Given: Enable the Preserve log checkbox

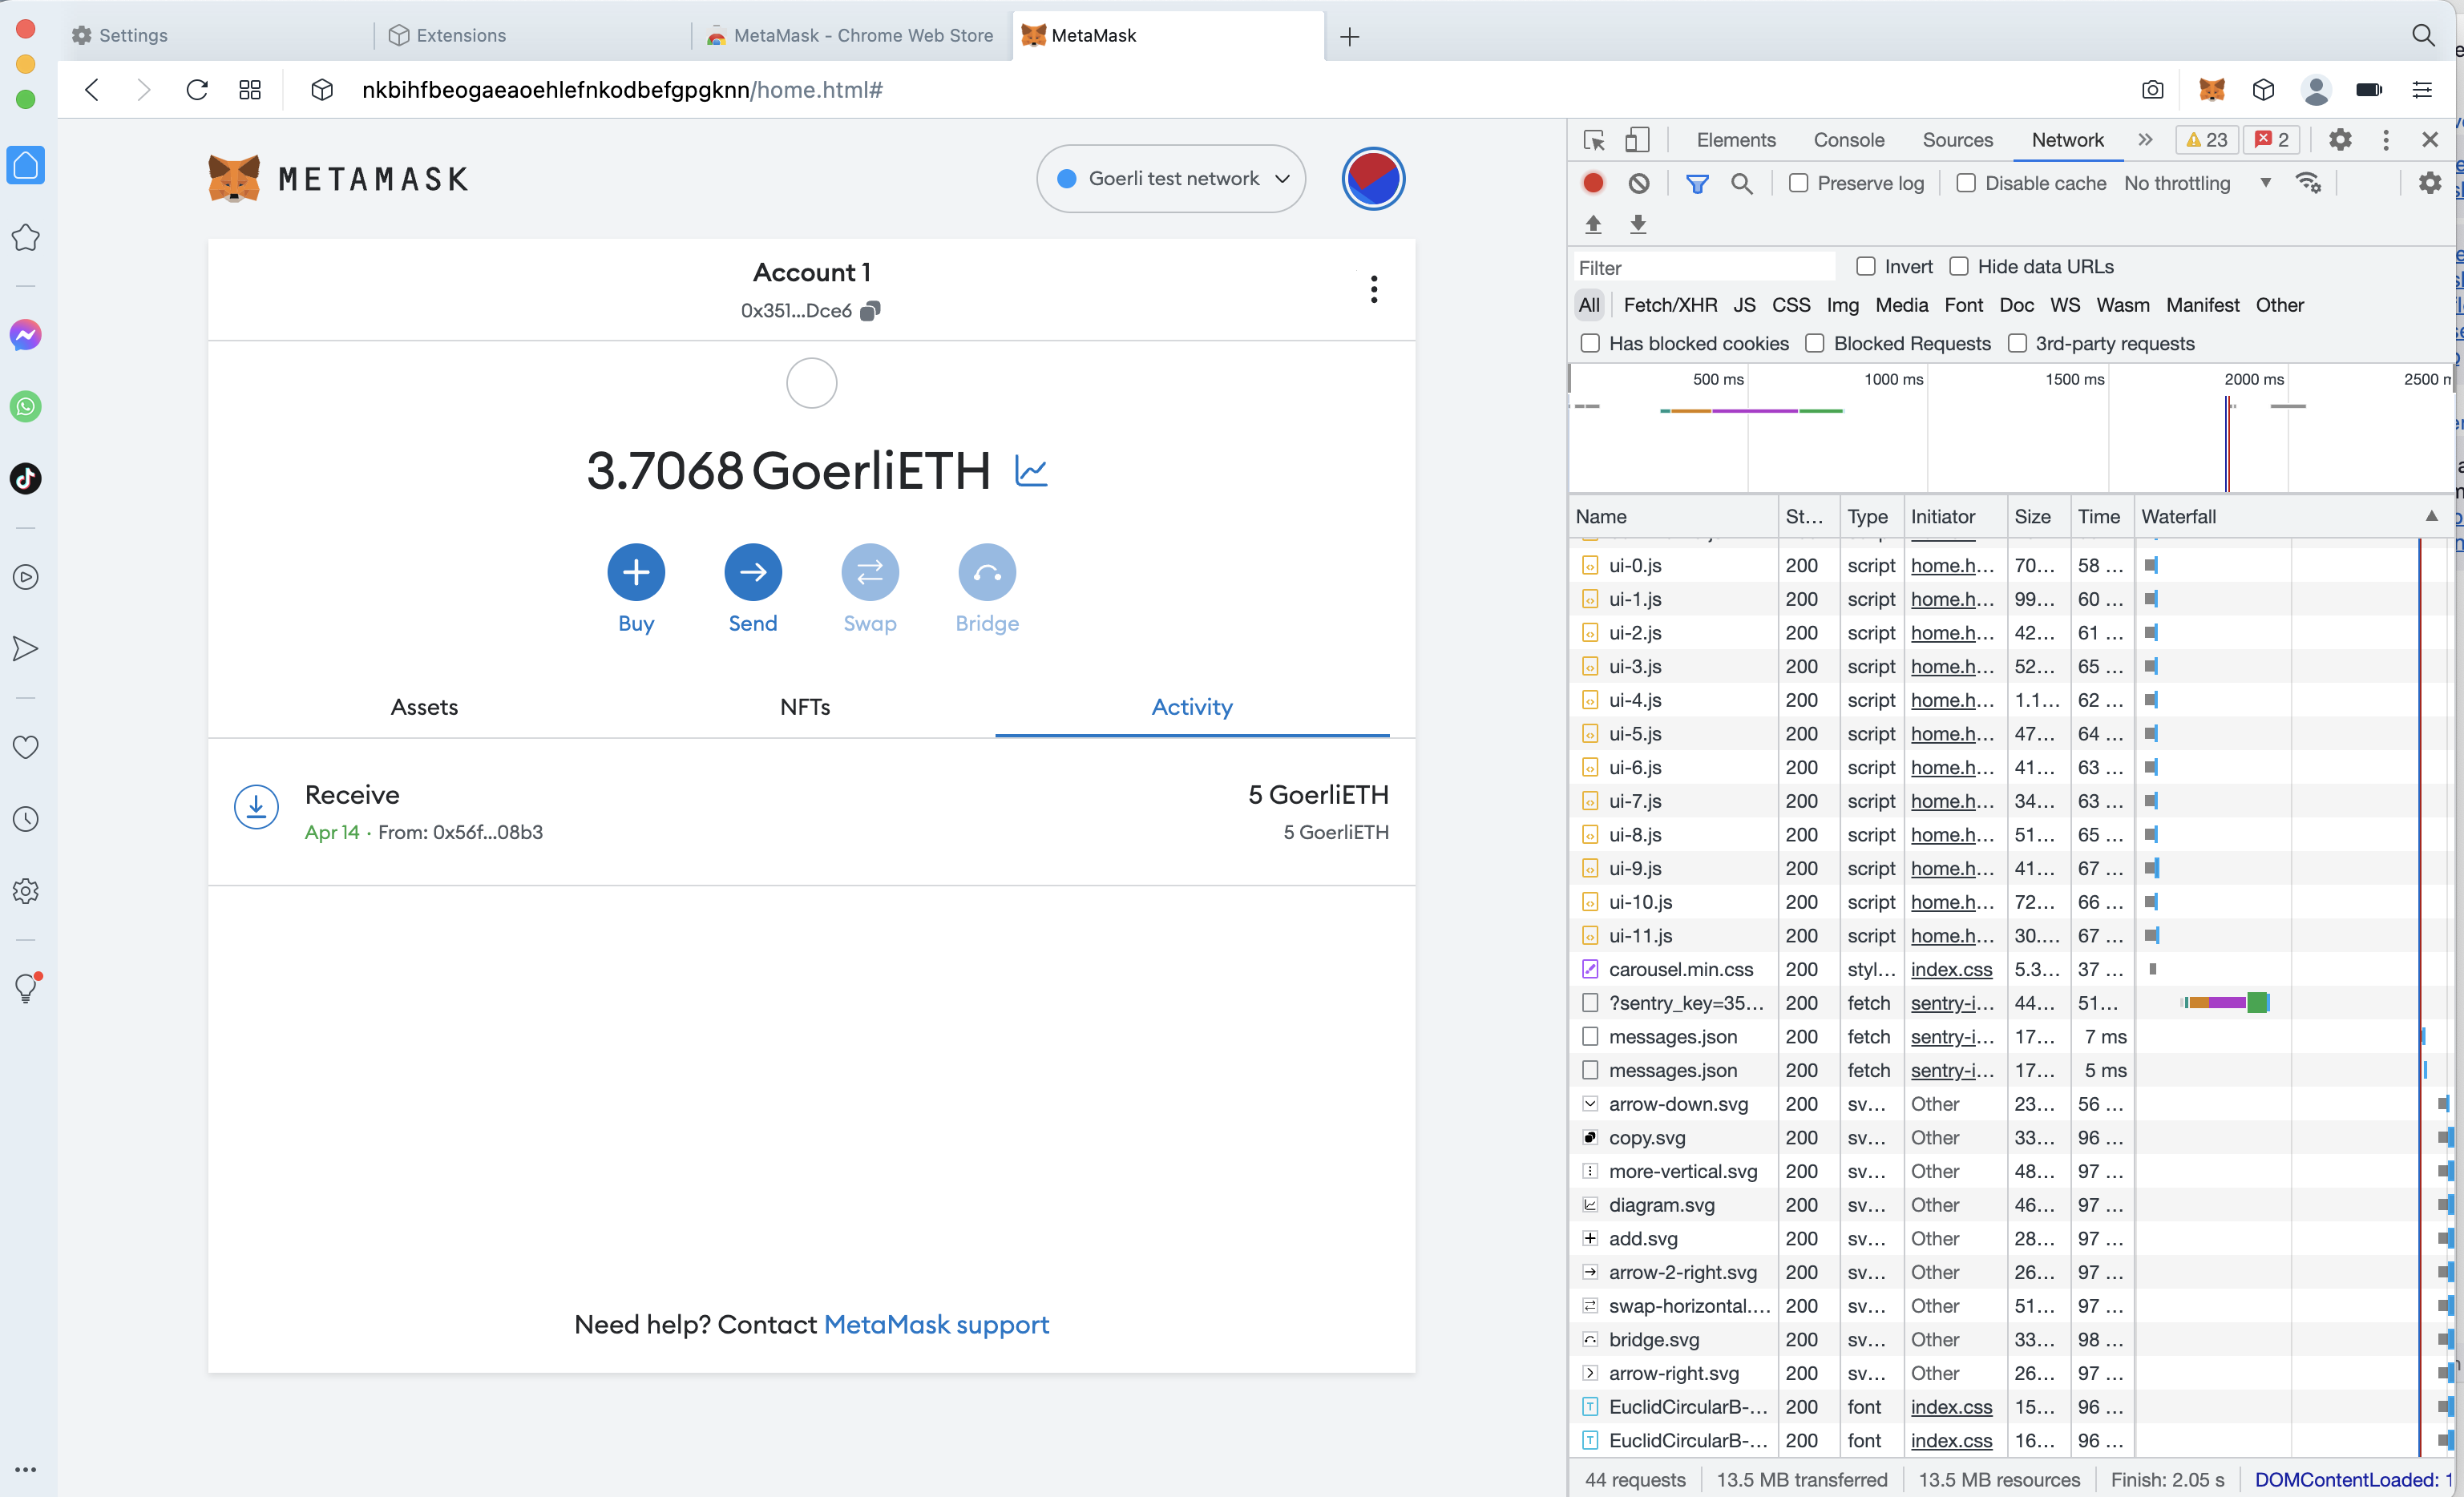Looking at the screenshot, I should pyautogui.click(x=1798, y=183).
